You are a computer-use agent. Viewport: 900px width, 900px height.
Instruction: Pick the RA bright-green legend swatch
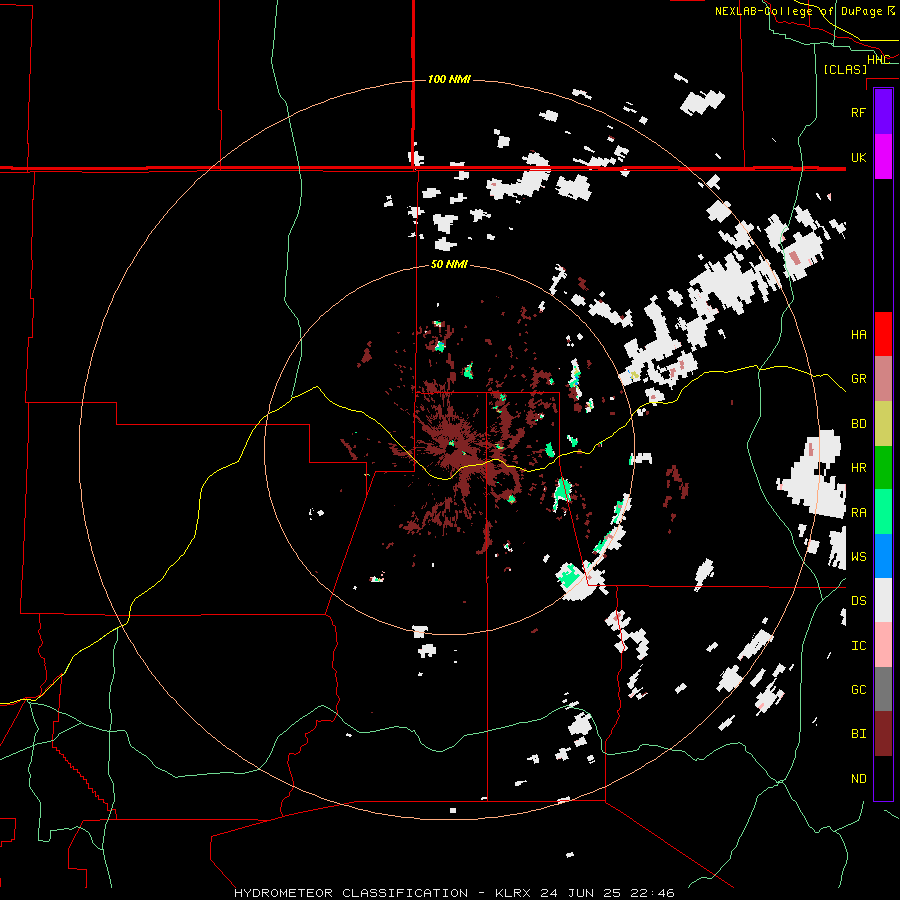[883, 512]
